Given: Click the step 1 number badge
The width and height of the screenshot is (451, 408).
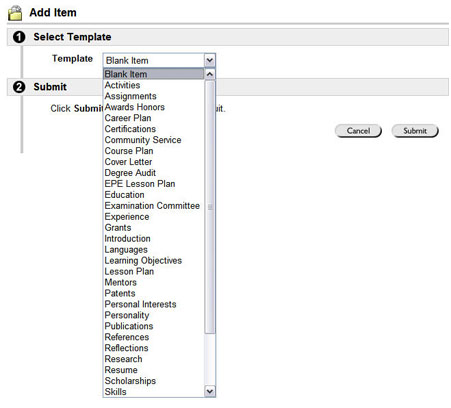Looking at the screenshot, I should [19, 37].
